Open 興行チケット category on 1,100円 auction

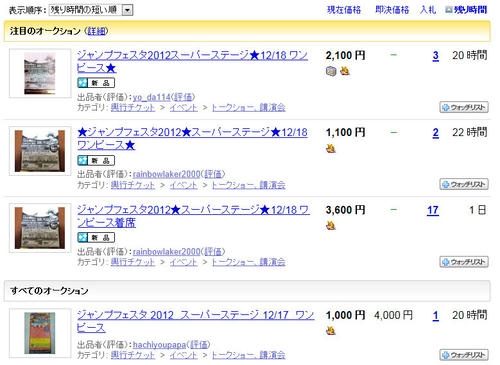[x=133, y=185]
